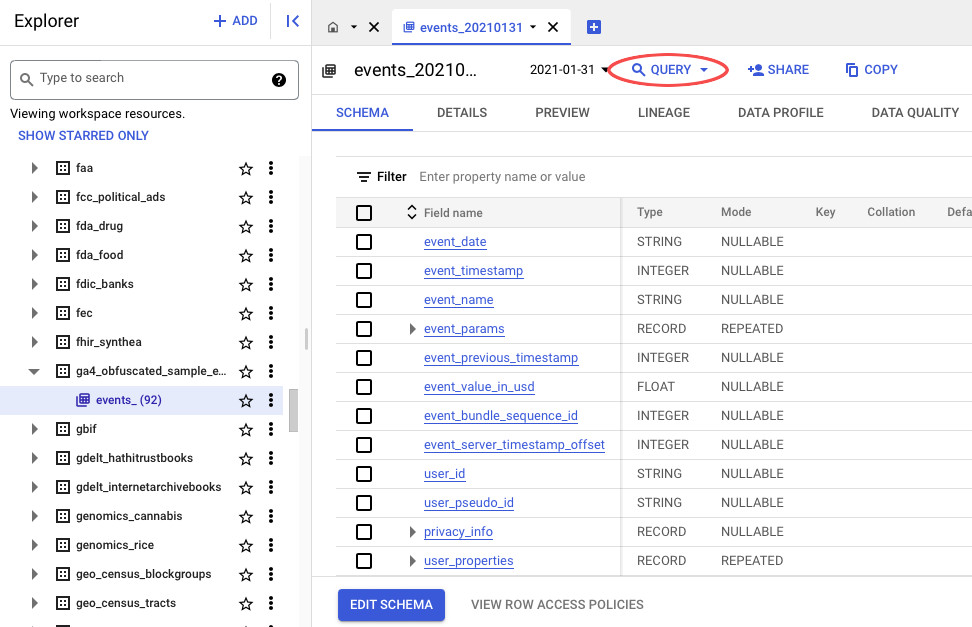
Task: Collapse the ga4_obfuscated_sample dataset
Action: click(x=34, y=371)
